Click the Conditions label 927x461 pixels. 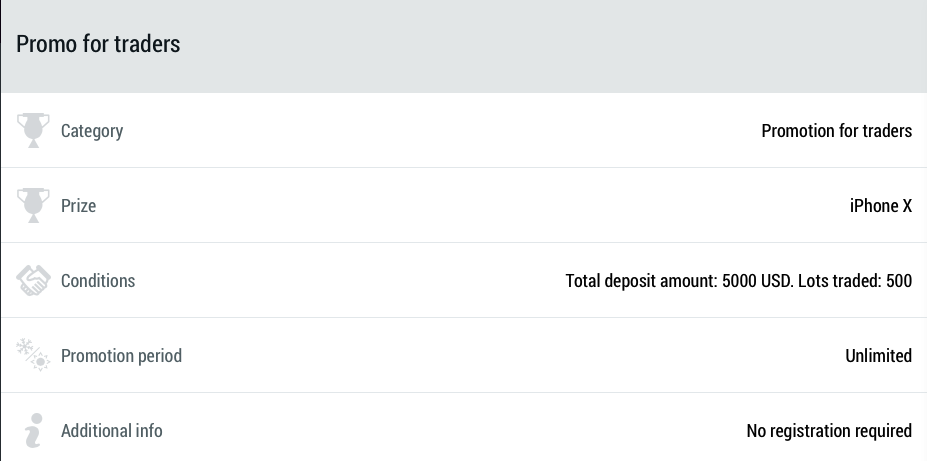98,281
